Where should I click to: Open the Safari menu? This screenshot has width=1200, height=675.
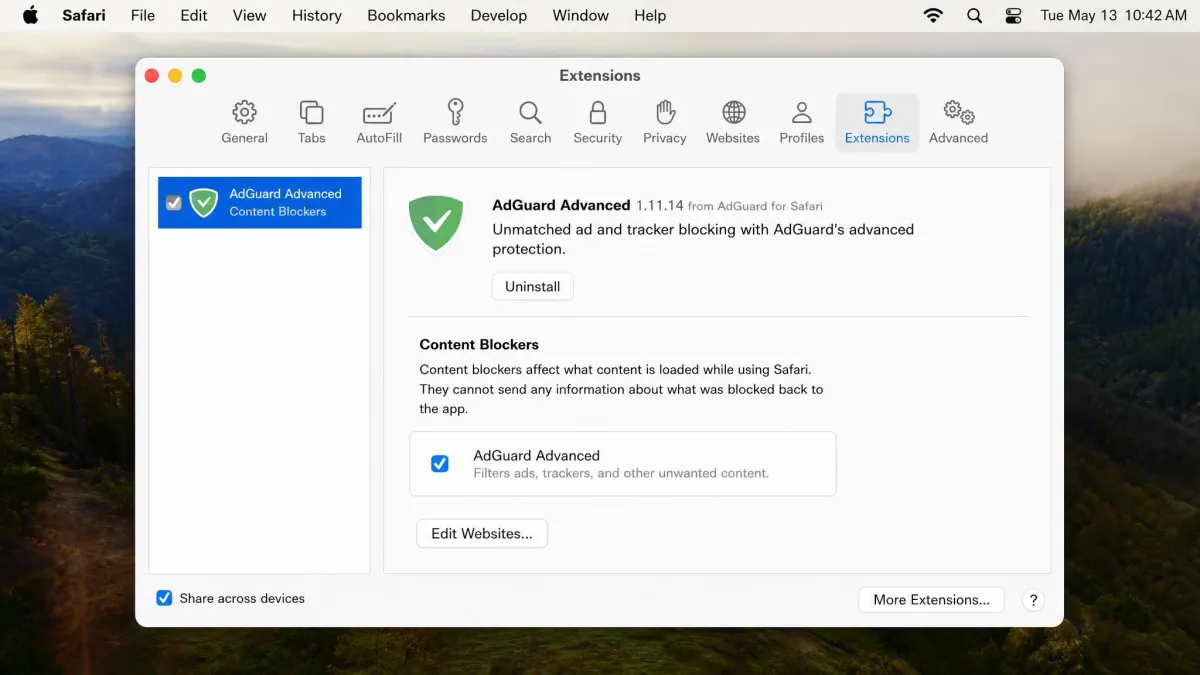coord(84,15)
